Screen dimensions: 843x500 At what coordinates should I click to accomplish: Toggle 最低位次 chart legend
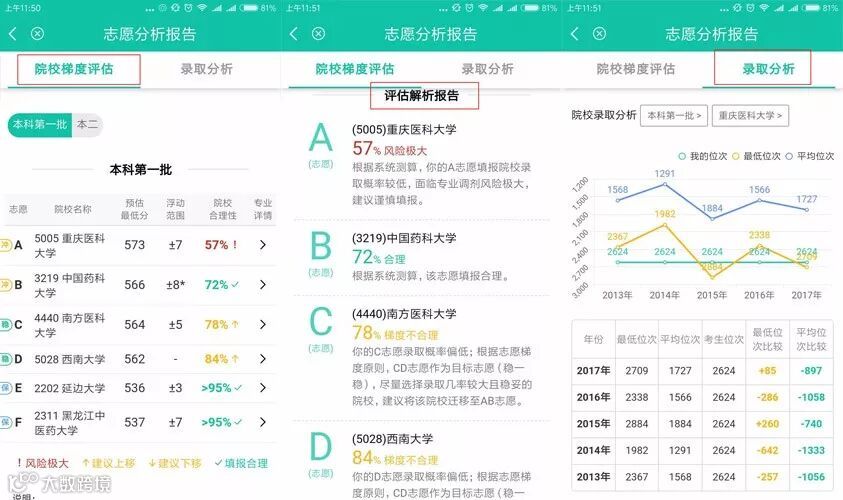tap(756, 156)
